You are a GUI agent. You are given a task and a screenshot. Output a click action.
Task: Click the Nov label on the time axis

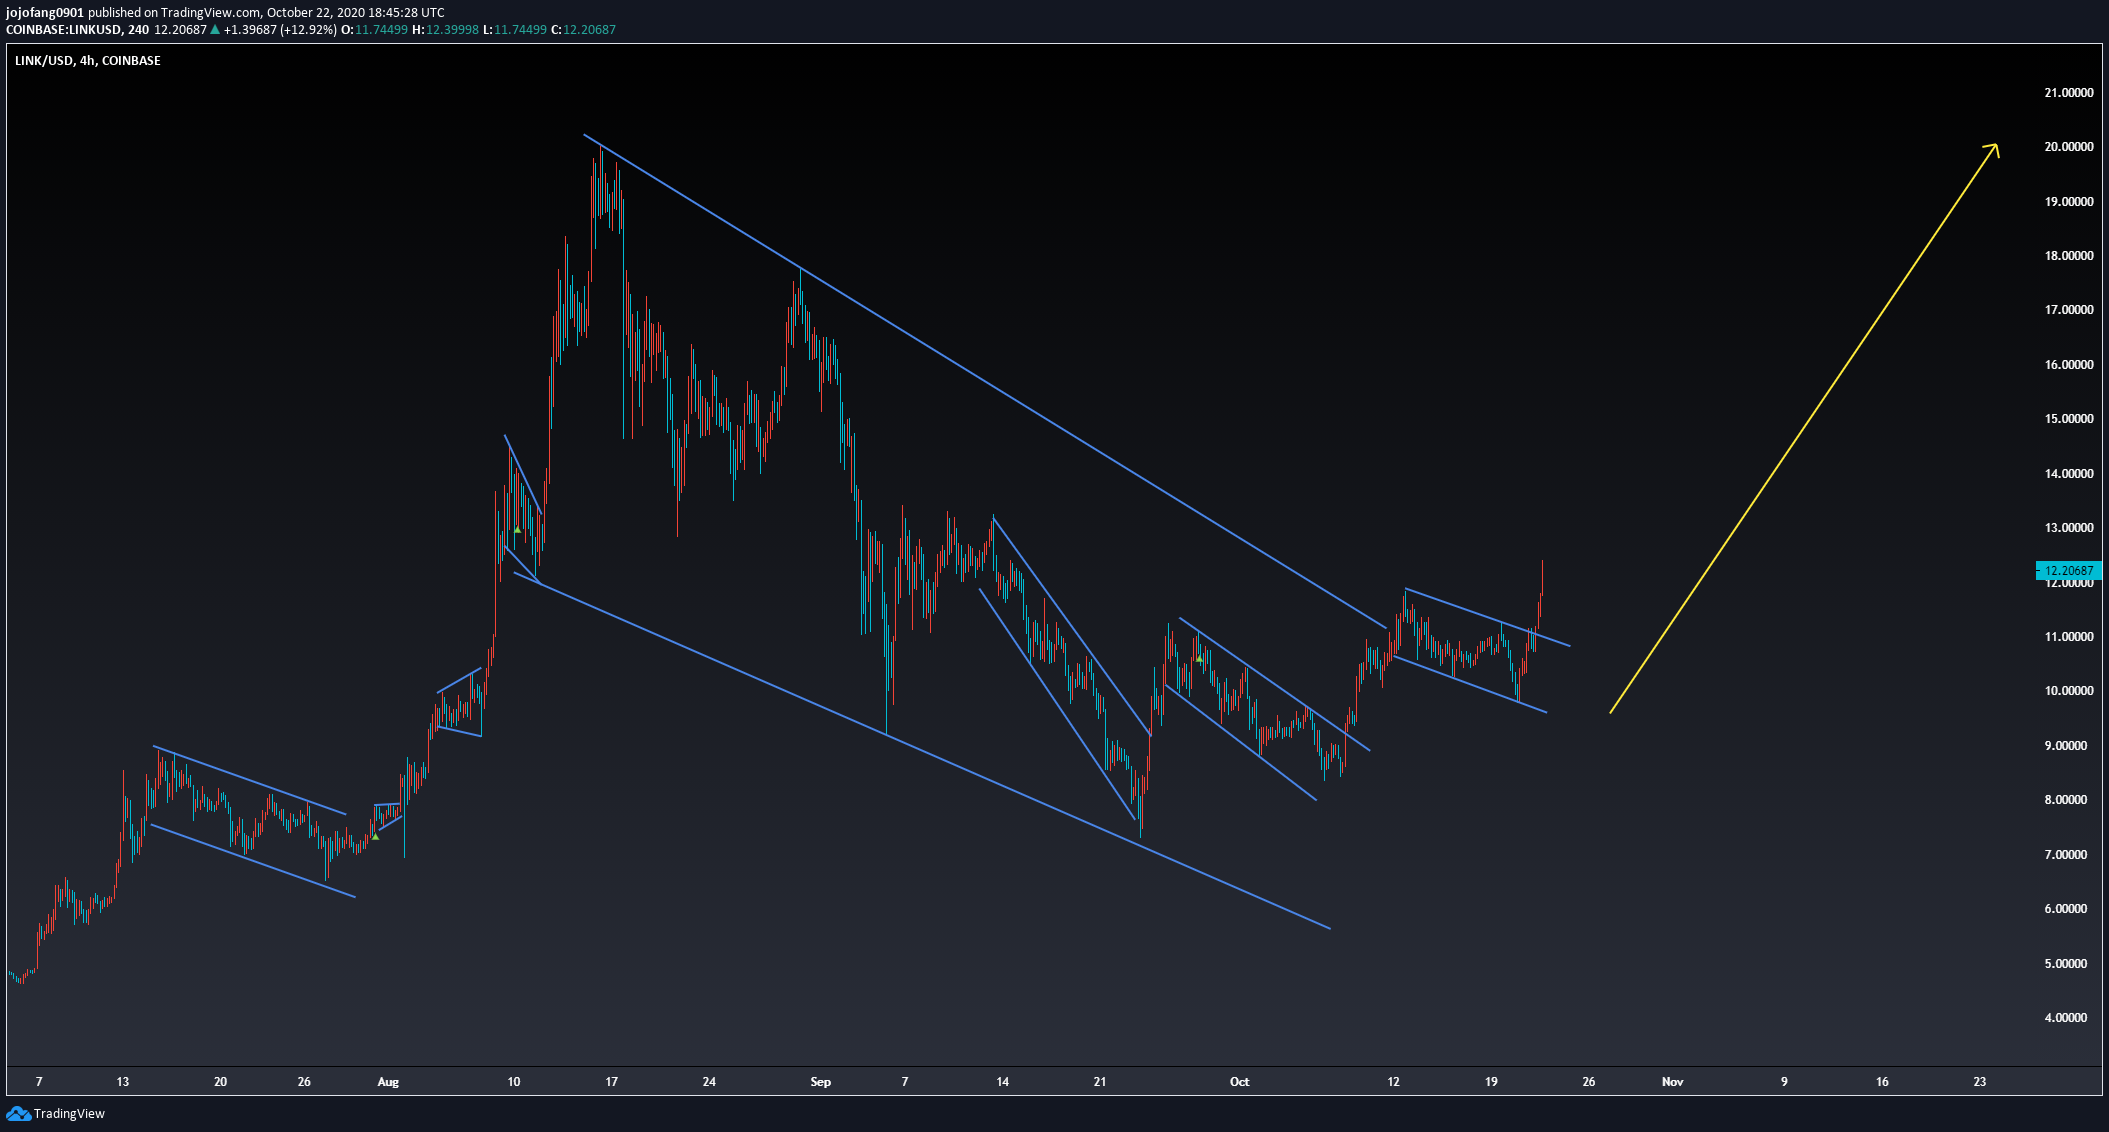[1673, 1082]
